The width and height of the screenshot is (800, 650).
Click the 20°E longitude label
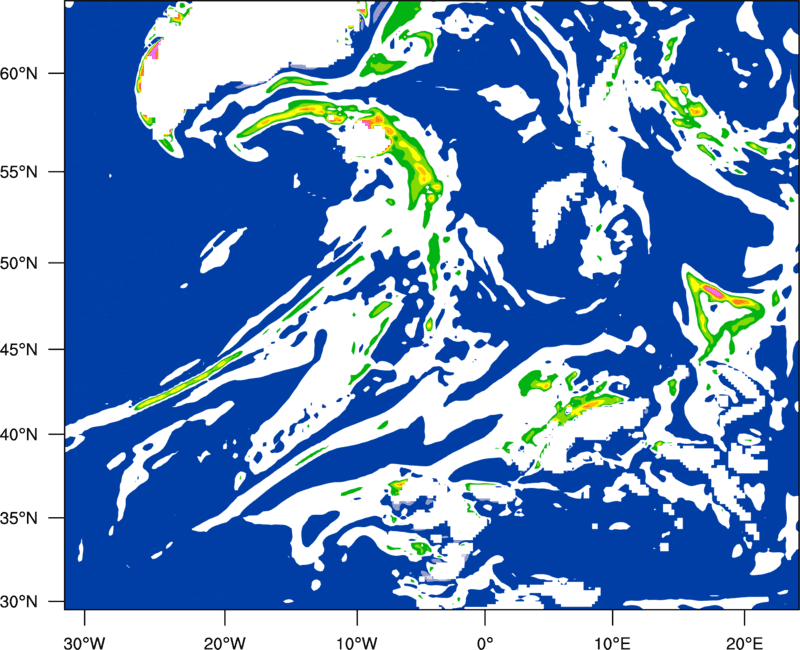point(744,642)
